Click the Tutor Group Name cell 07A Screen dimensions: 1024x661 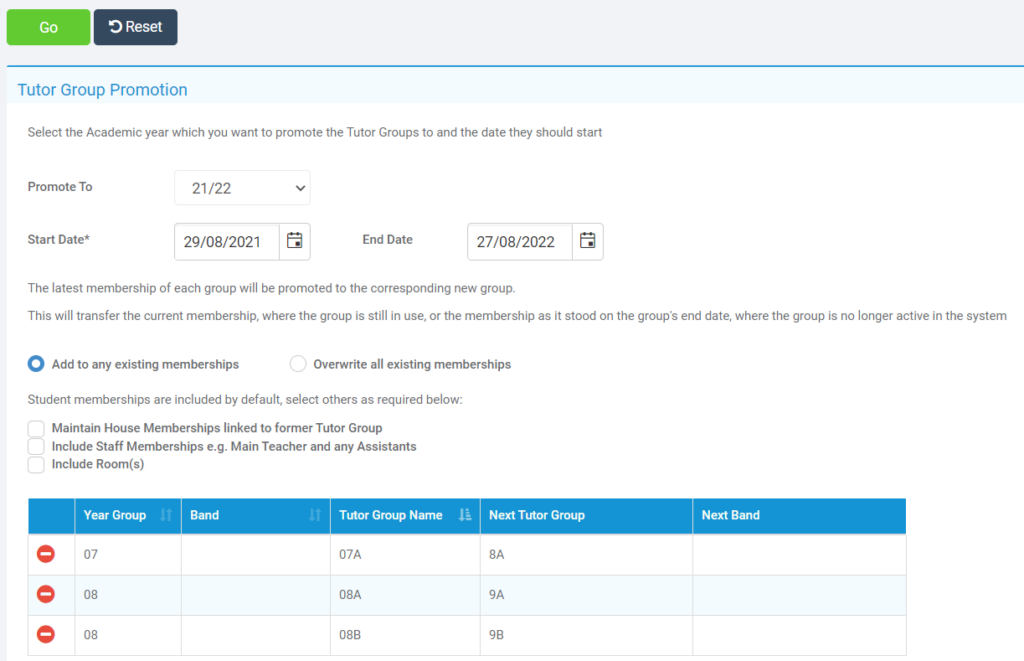(x=406, y=555)
